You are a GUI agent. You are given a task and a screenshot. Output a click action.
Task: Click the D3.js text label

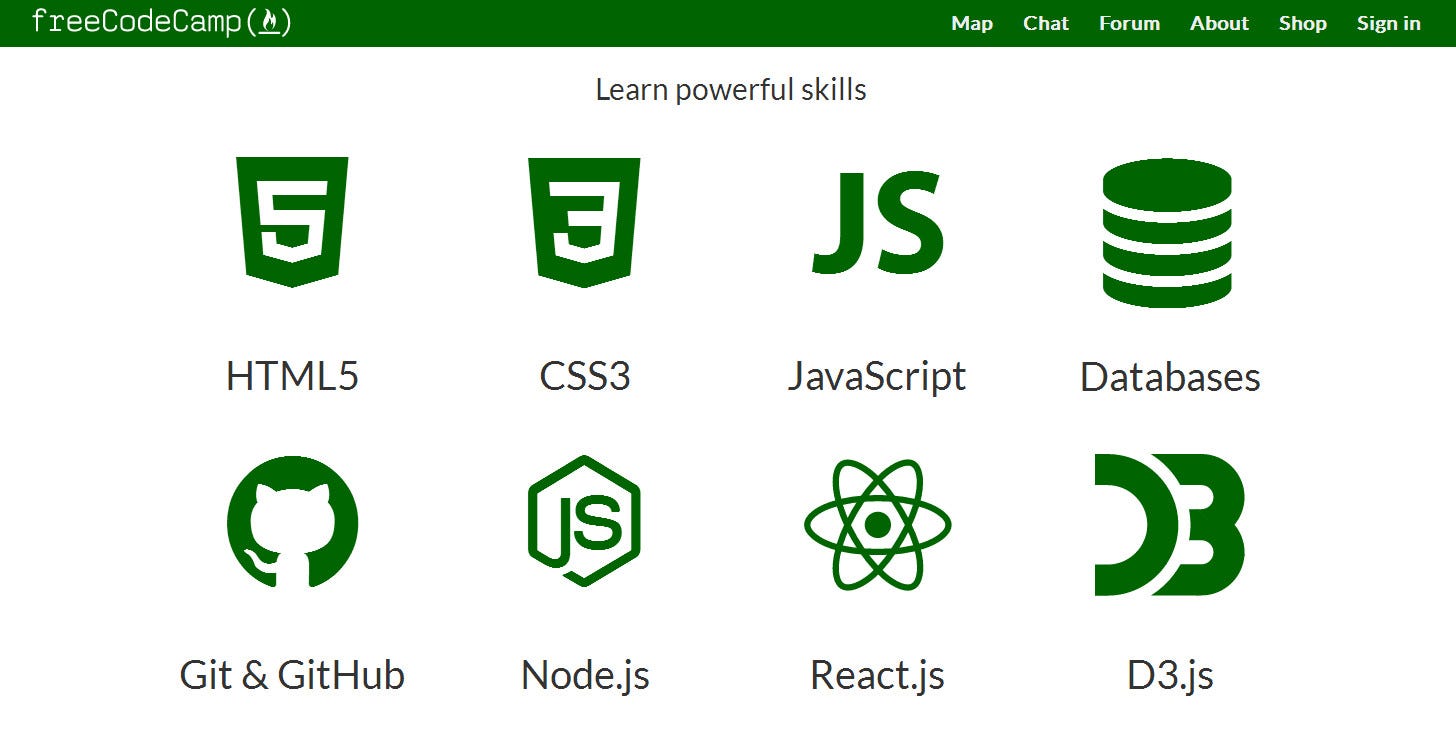(1170, 675)
